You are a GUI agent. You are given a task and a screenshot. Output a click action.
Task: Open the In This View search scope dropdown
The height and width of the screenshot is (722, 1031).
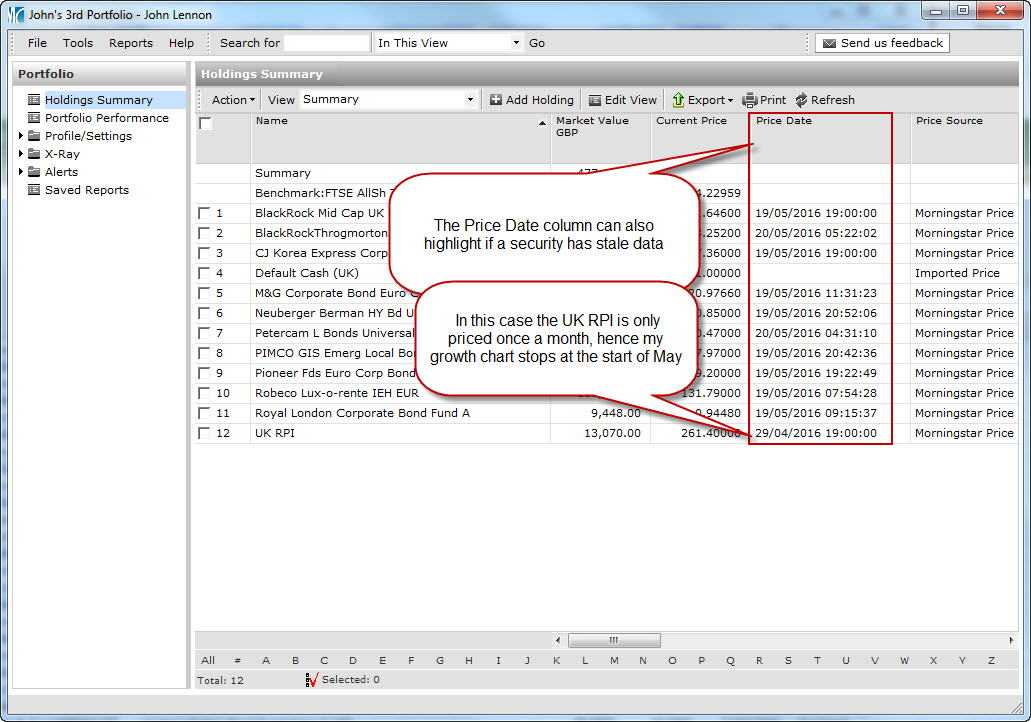(x=516, y=43)
